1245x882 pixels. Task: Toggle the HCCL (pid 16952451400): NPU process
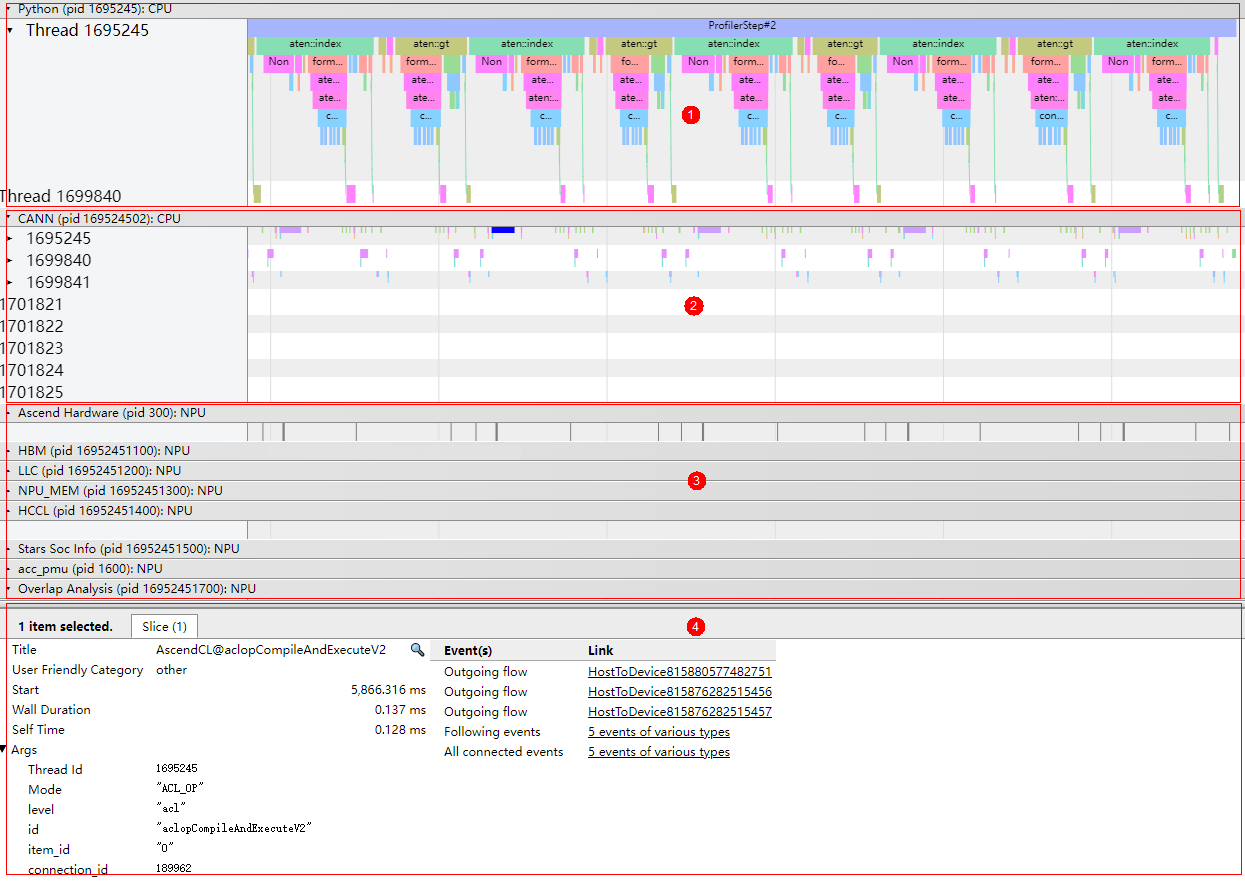click(x=10, y=510)
